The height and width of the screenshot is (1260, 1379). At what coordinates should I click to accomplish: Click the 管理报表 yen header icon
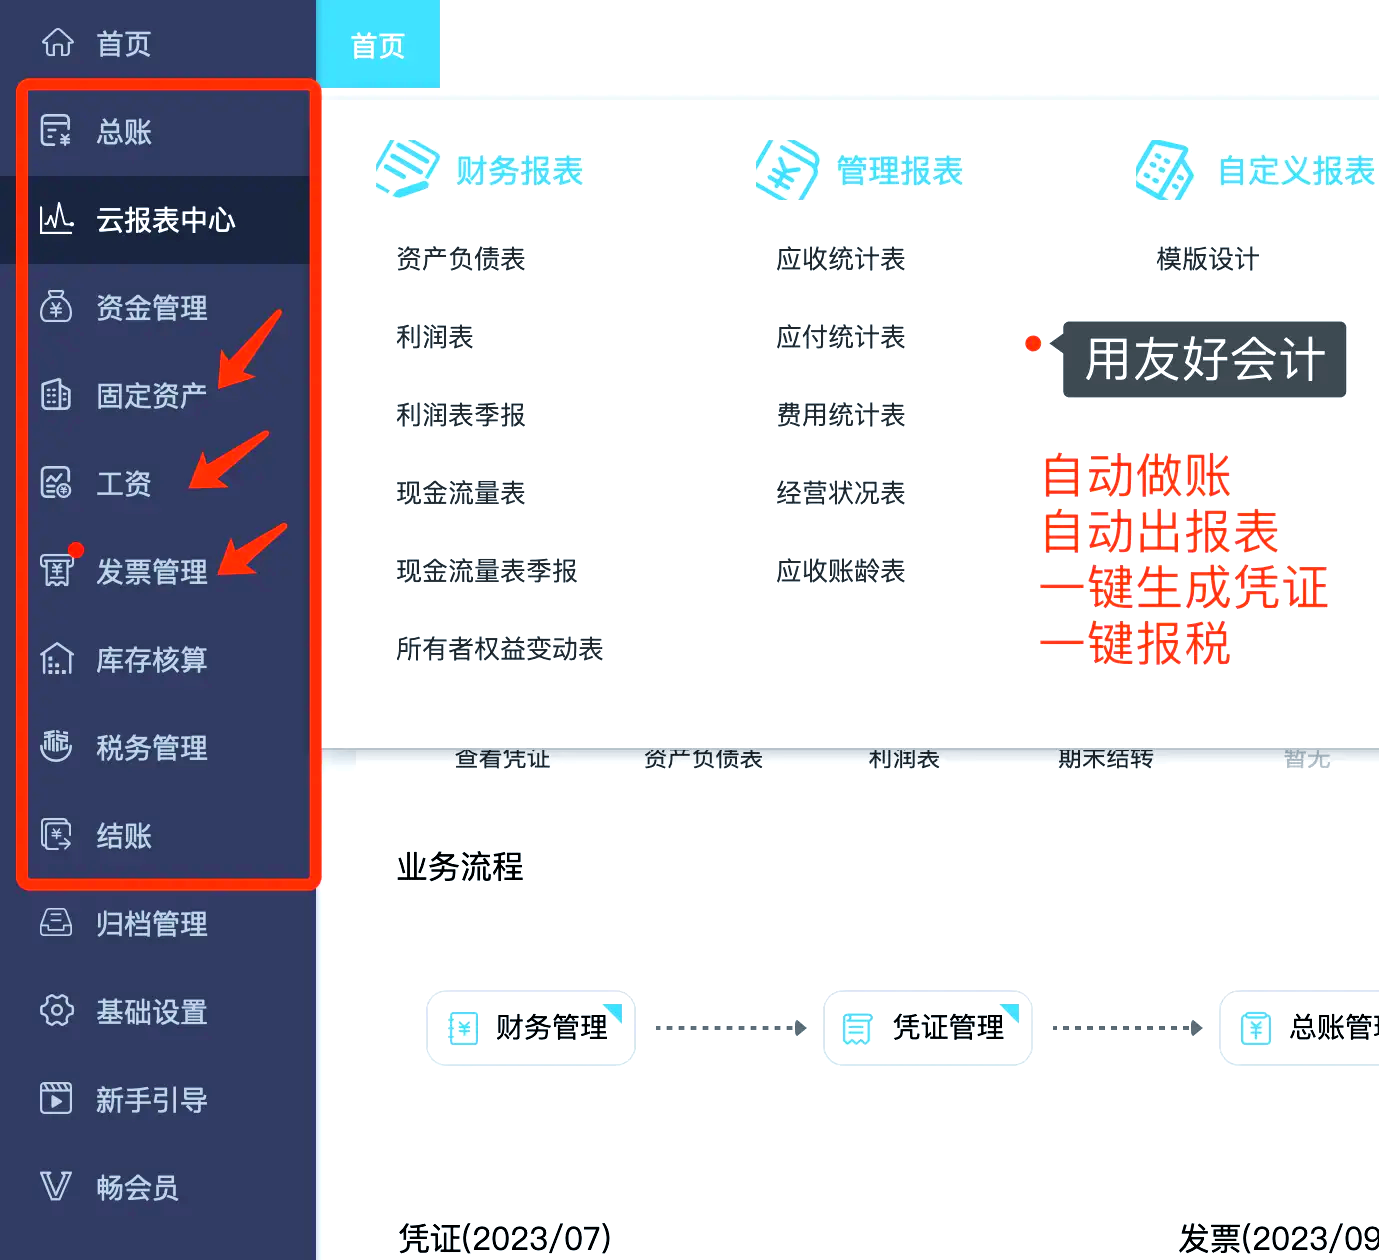(787, 169)
